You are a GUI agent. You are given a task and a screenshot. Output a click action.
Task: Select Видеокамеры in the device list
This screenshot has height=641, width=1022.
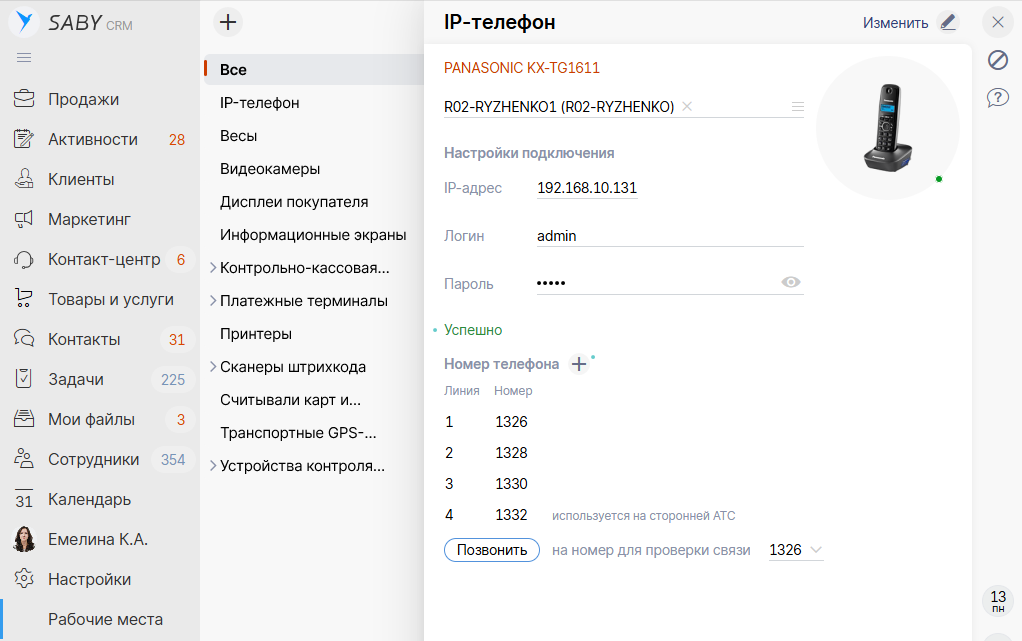(x=270, y=169)
